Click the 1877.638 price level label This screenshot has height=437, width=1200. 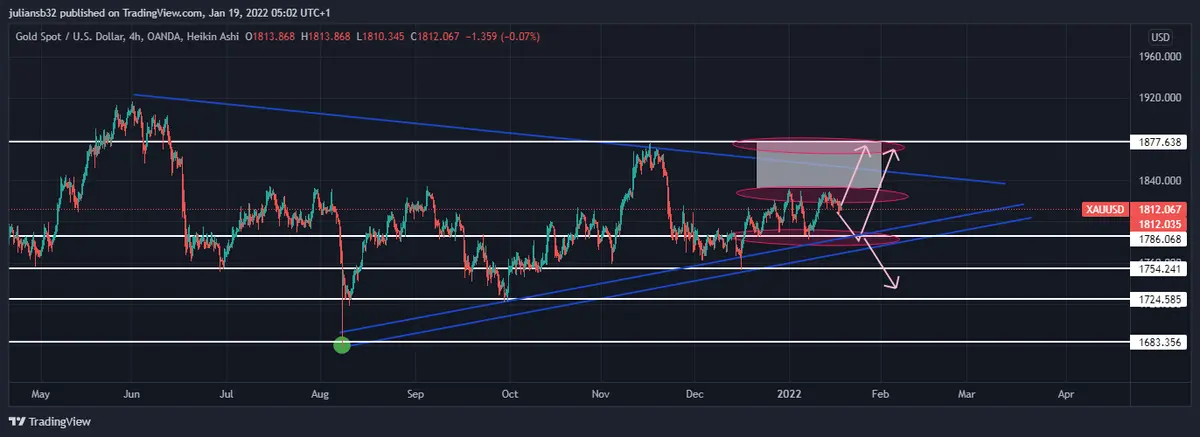pyautogui.click(x=1159, y=142)
